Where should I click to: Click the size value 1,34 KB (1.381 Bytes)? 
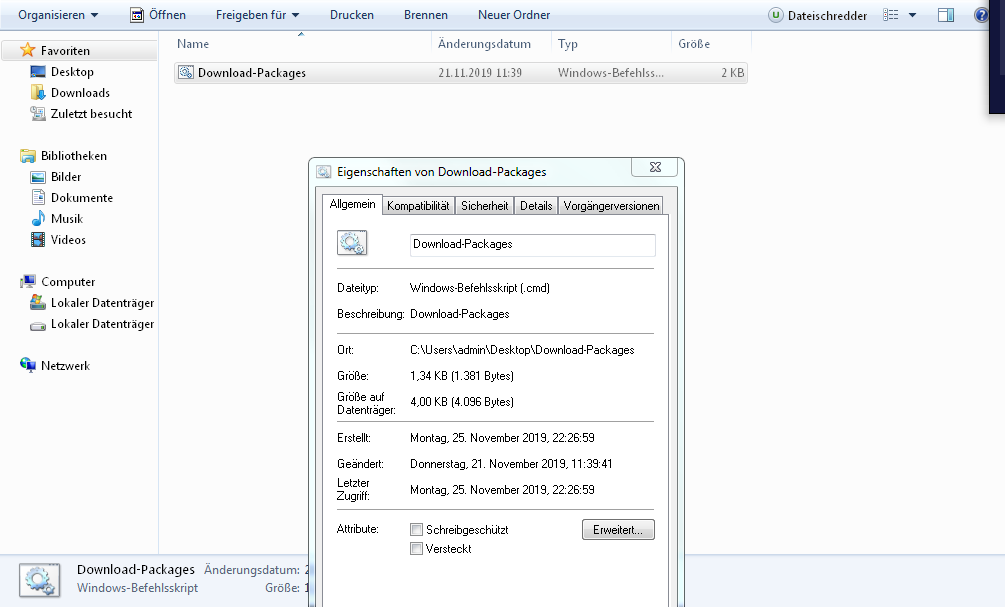(461, 376)
